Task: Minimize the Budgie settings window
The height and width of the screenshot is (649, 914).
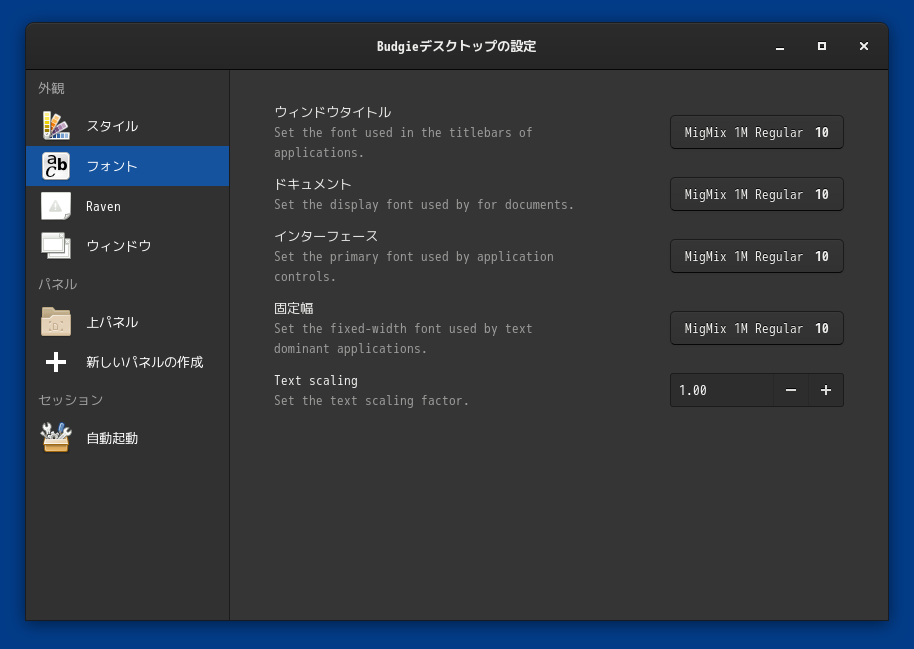Action: 780,46
